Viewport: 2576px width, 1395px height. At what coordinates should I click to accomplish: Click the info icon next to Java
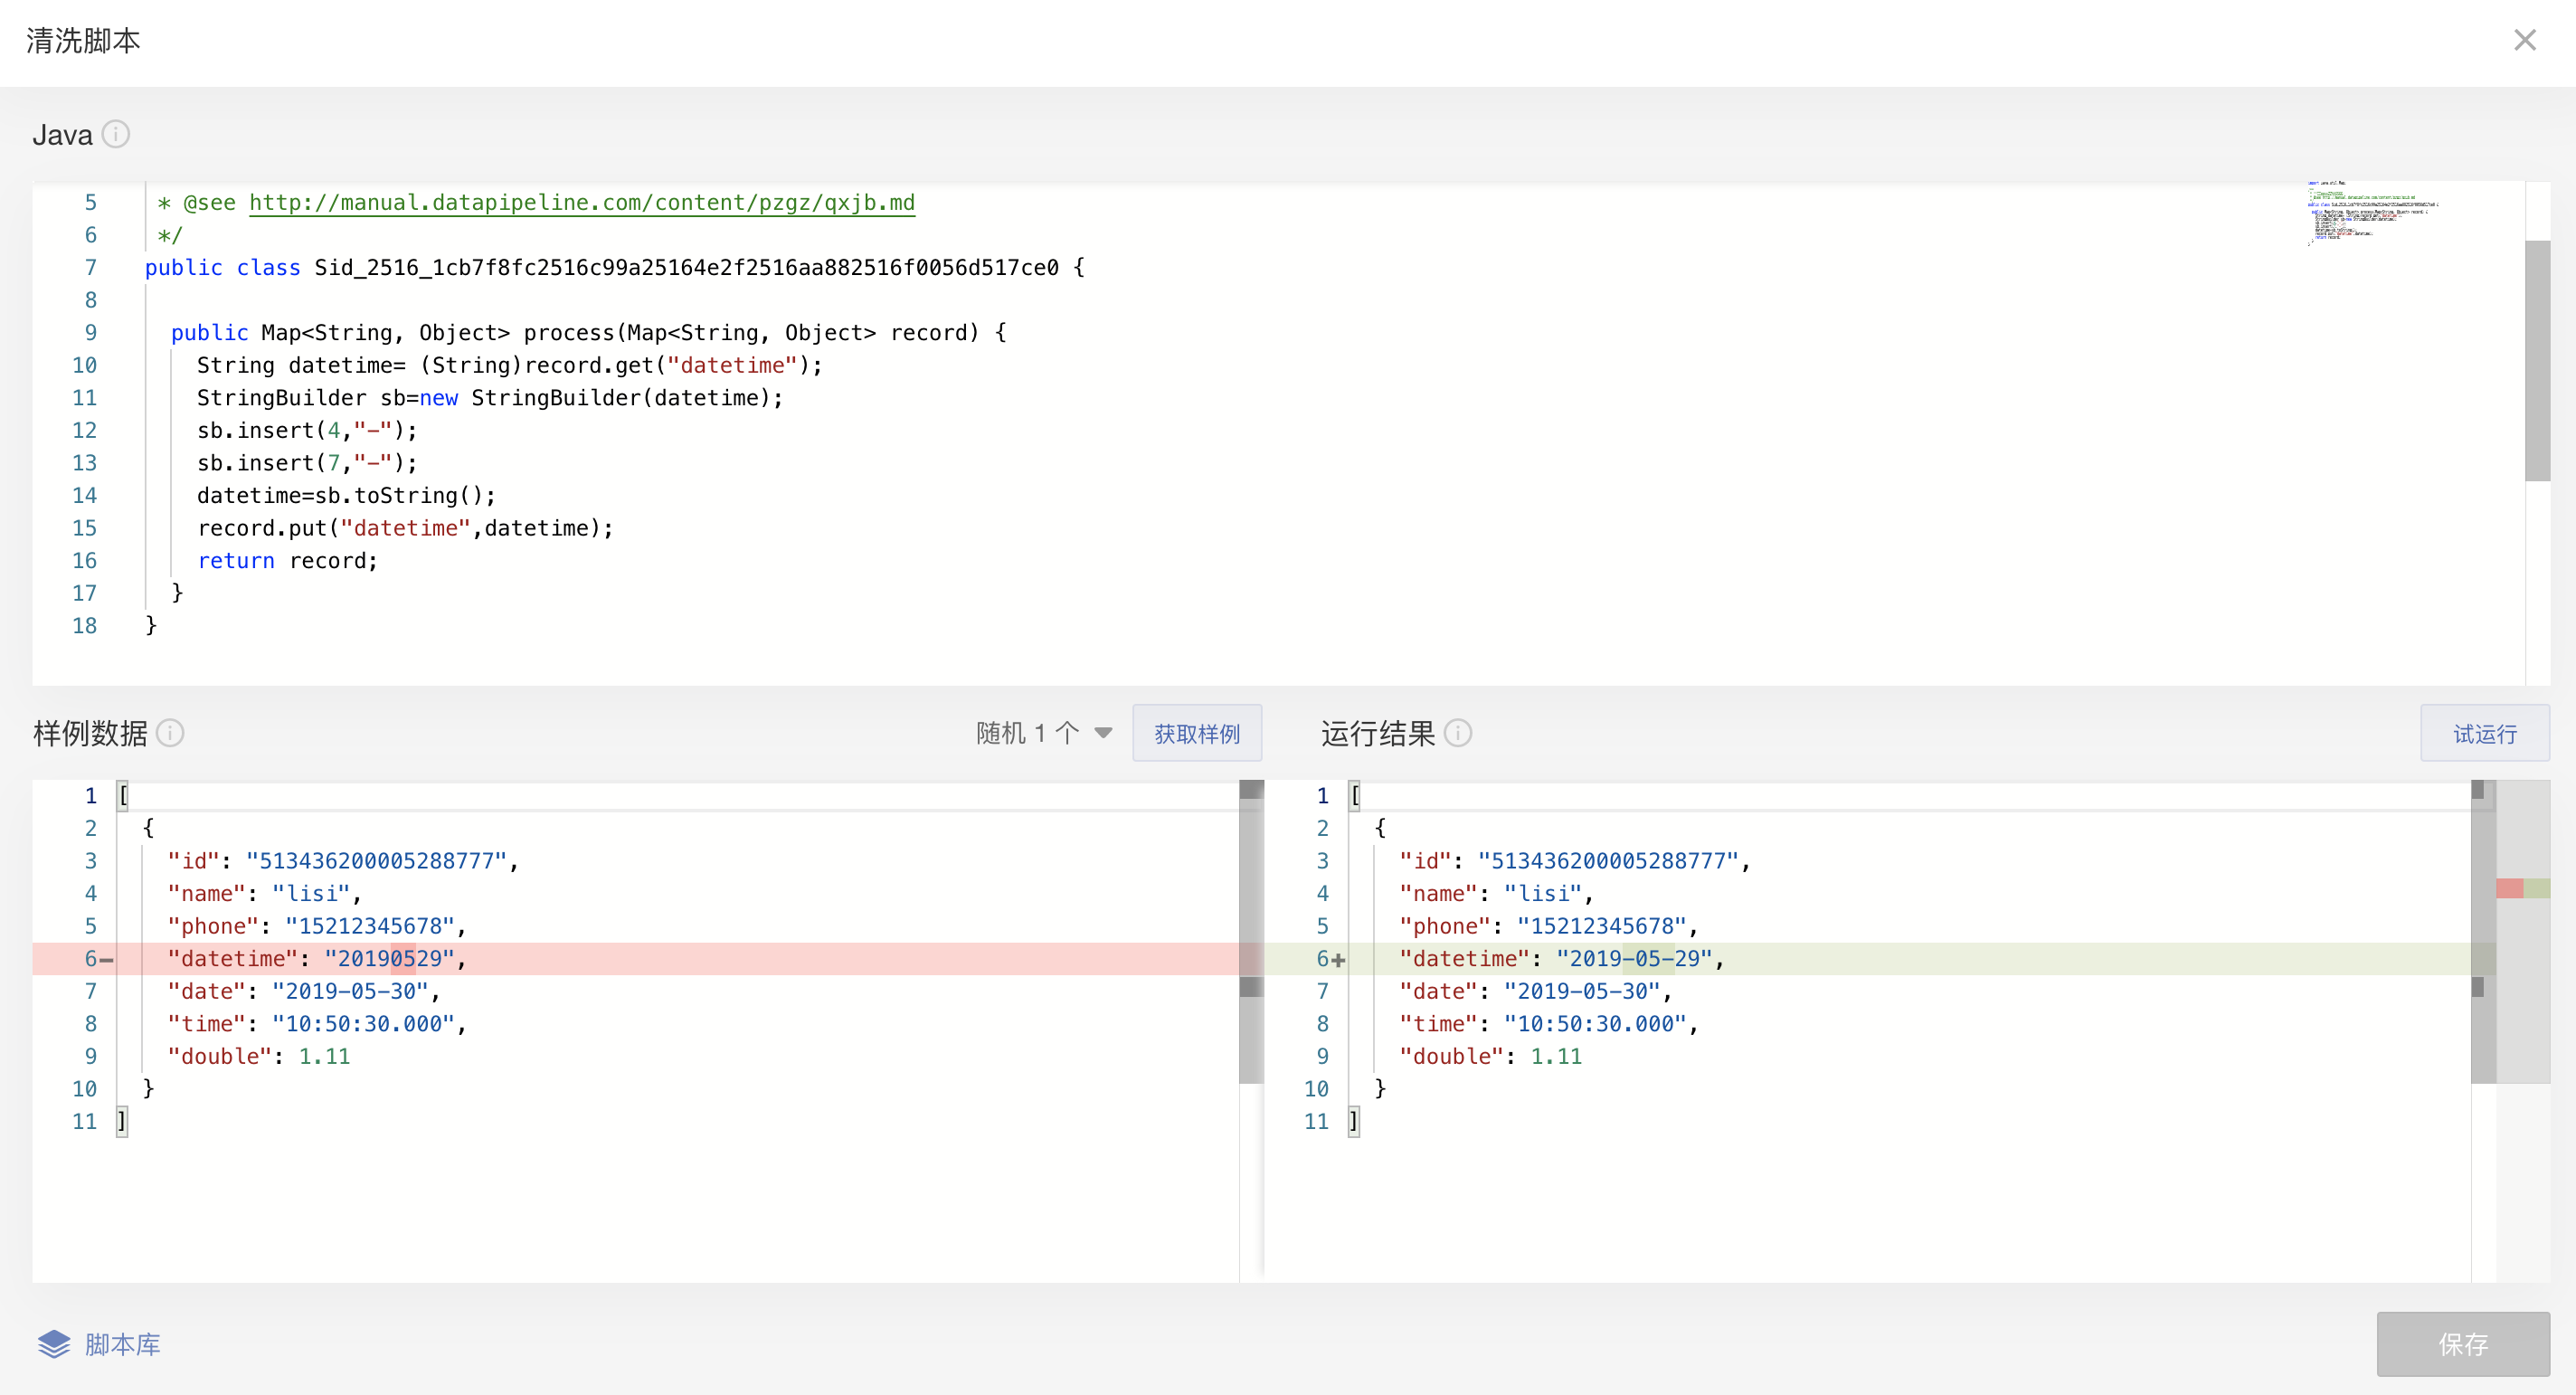point(116,134)
